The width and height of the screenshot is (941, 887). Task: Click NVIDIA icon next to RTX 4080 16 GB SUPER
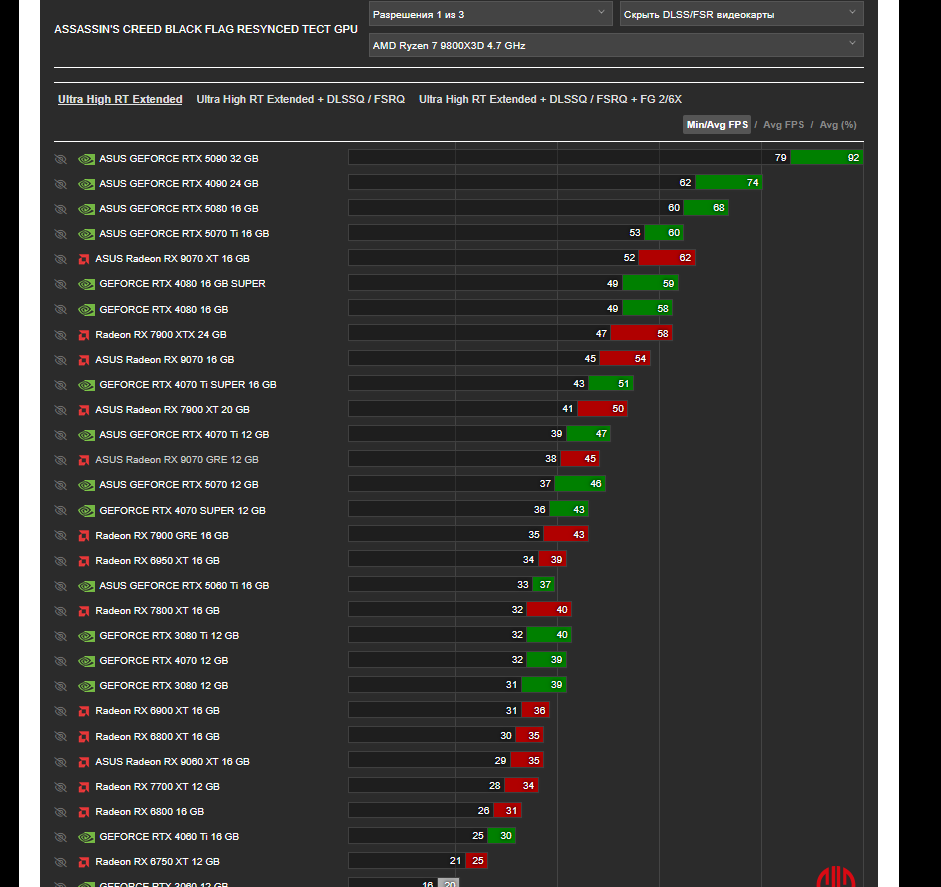(x=86, y=284)
